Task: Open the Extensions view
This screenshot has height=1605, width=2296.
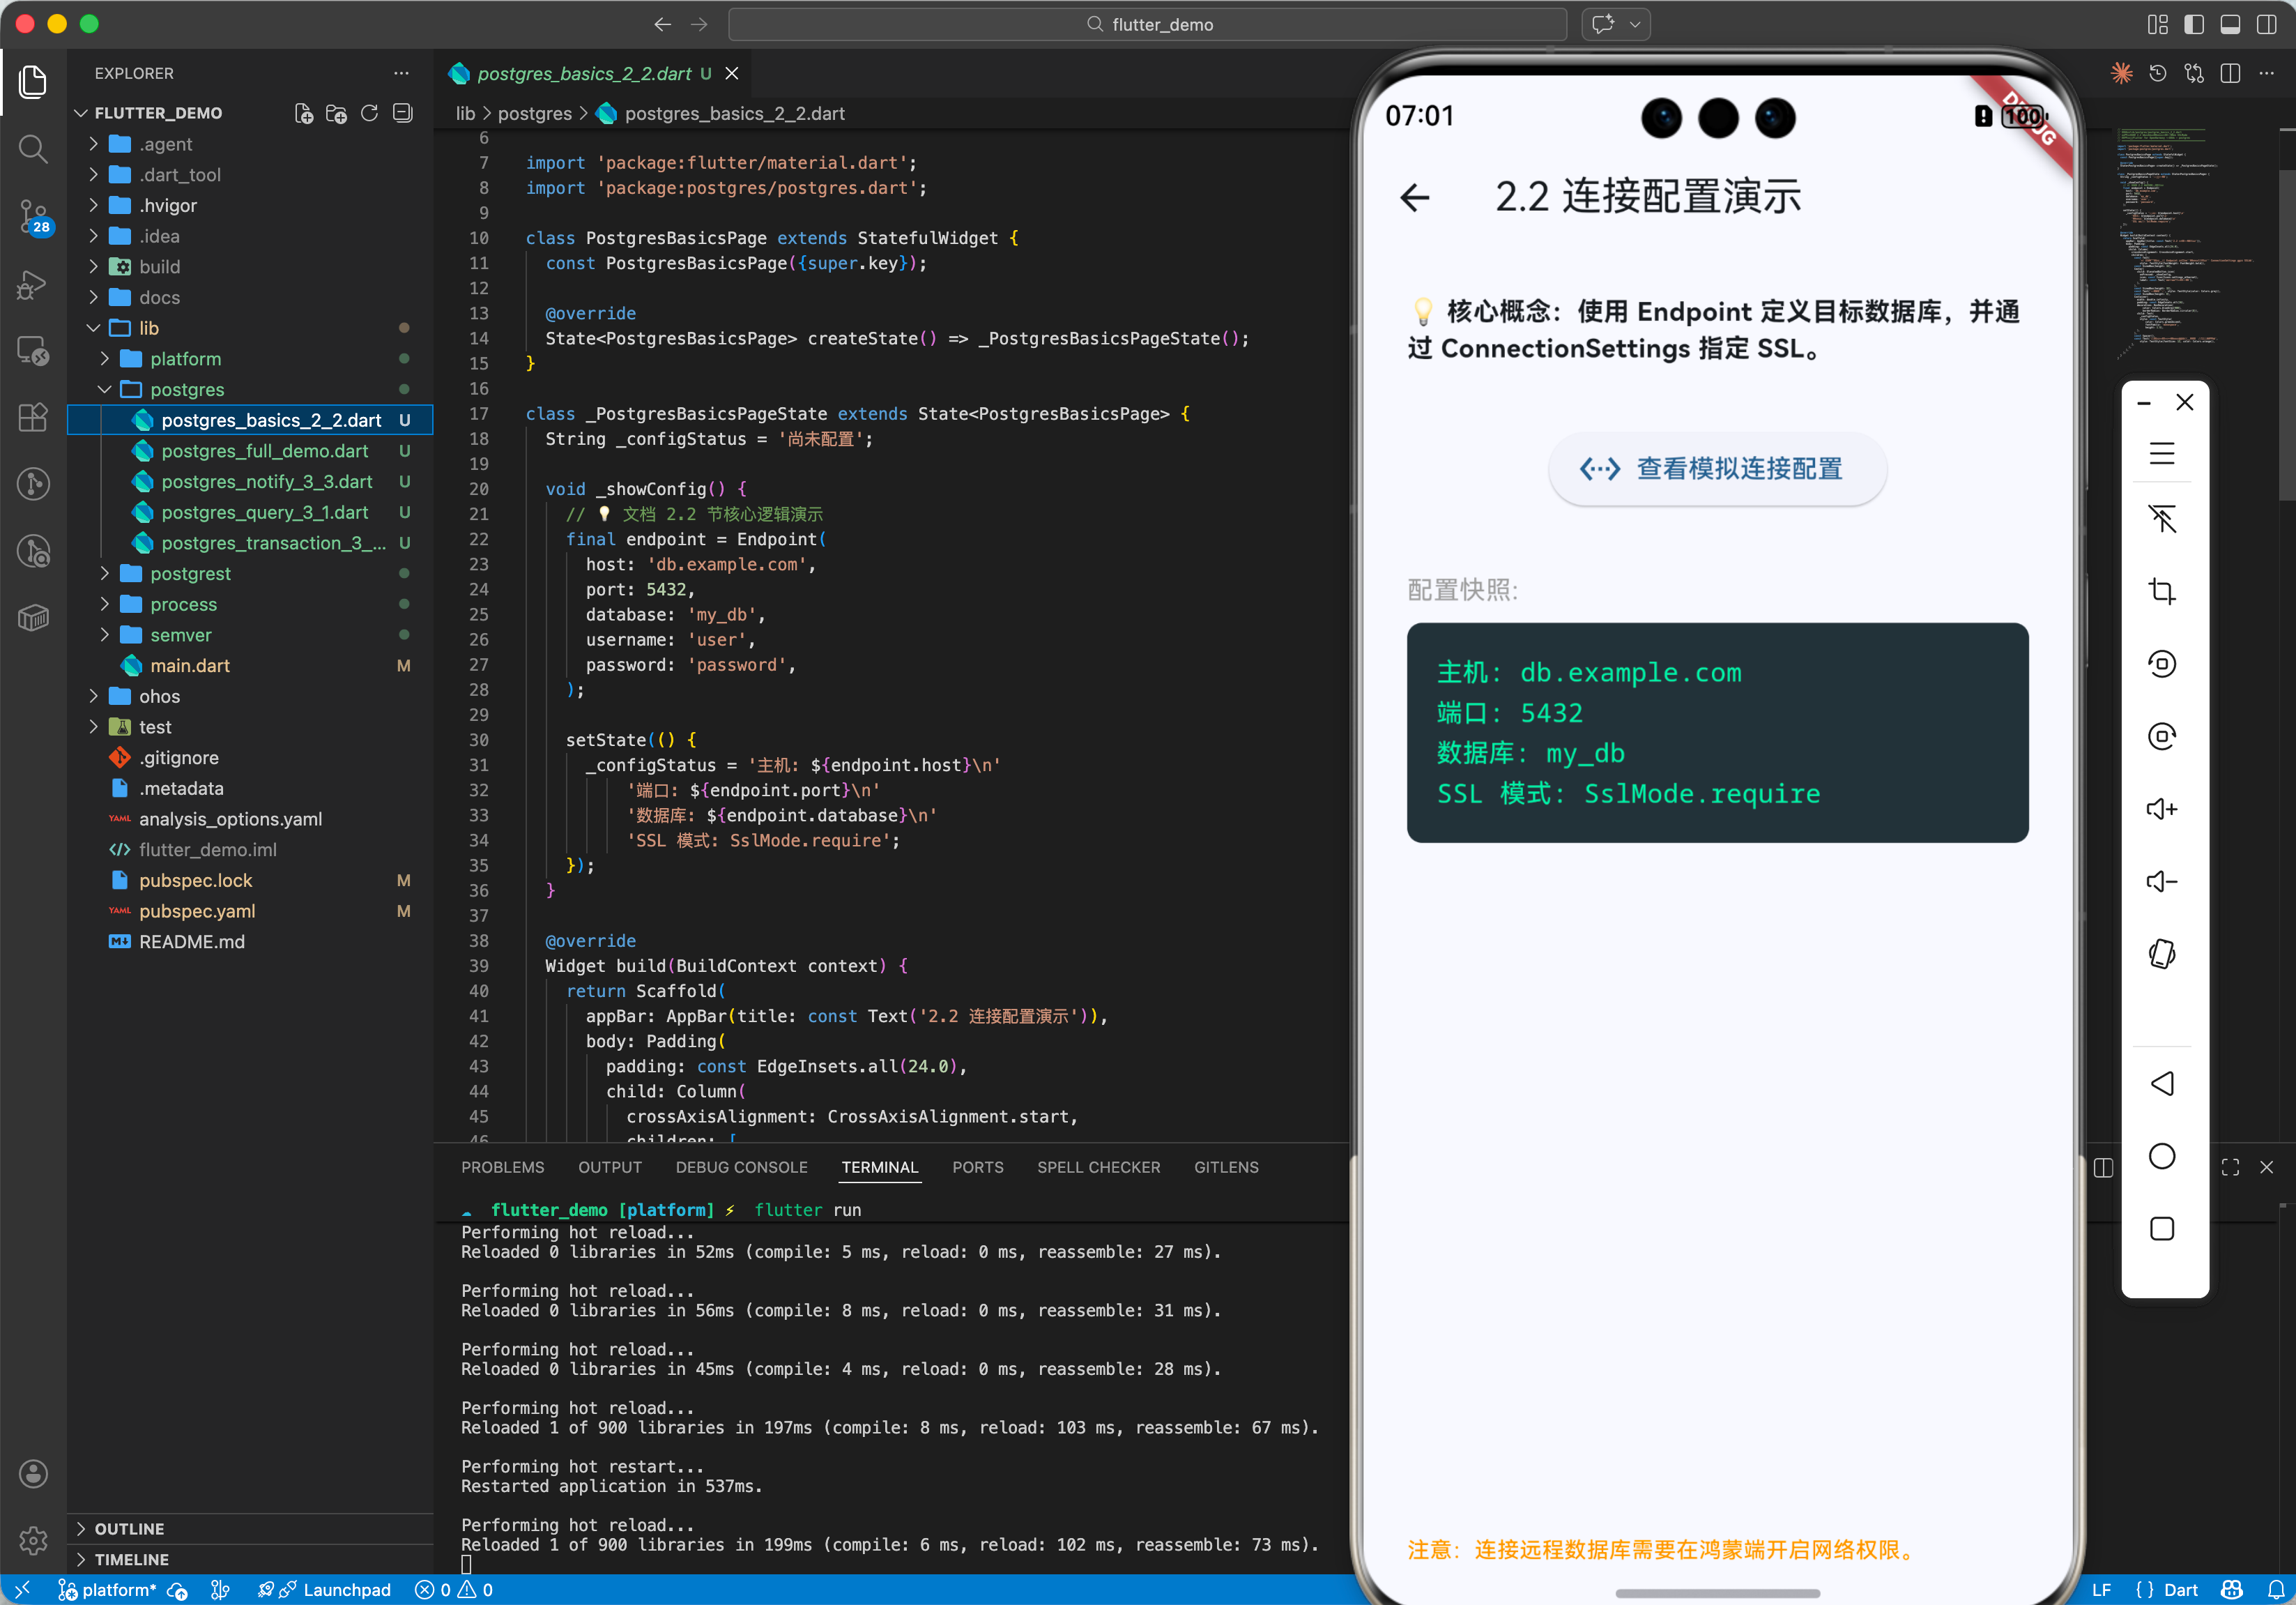Action: coord(33,417)
